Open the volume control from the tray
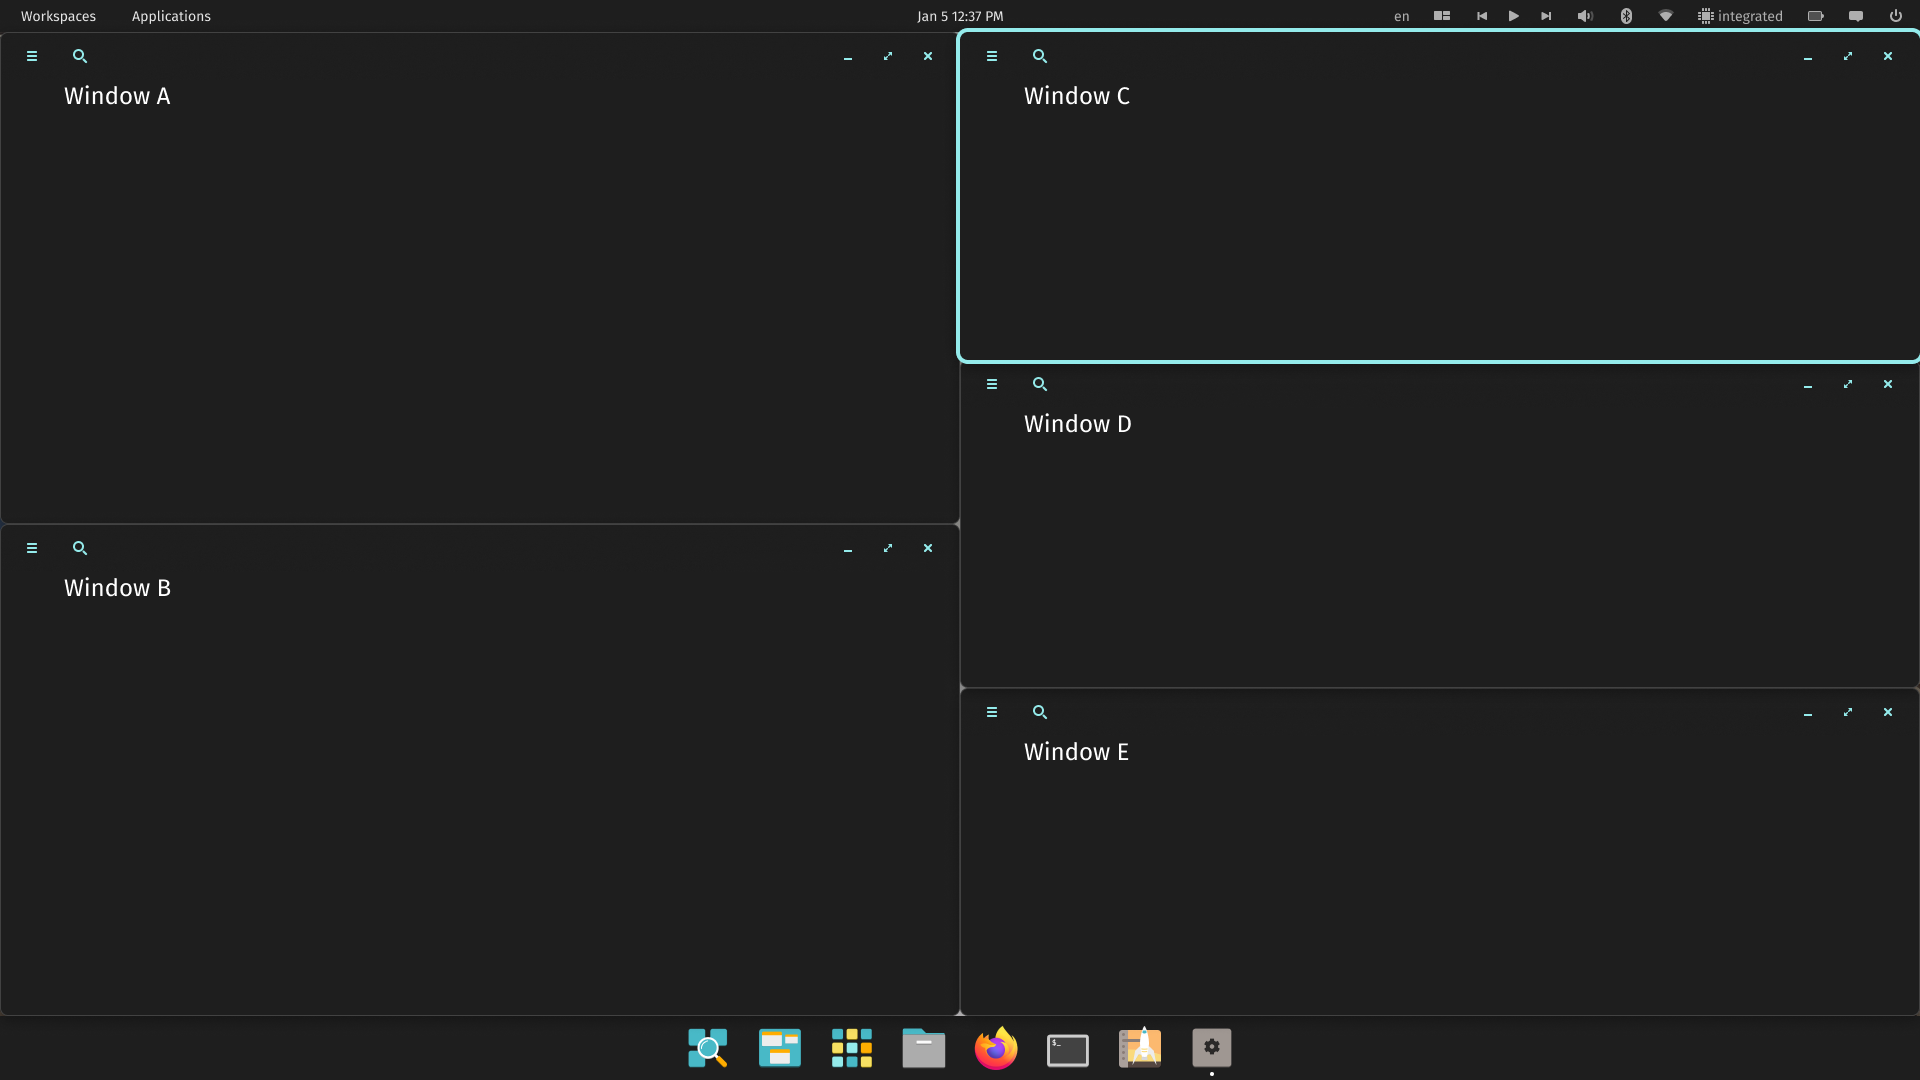Viewport: 1920px width, 1080px height. [x=1584, y=16]
